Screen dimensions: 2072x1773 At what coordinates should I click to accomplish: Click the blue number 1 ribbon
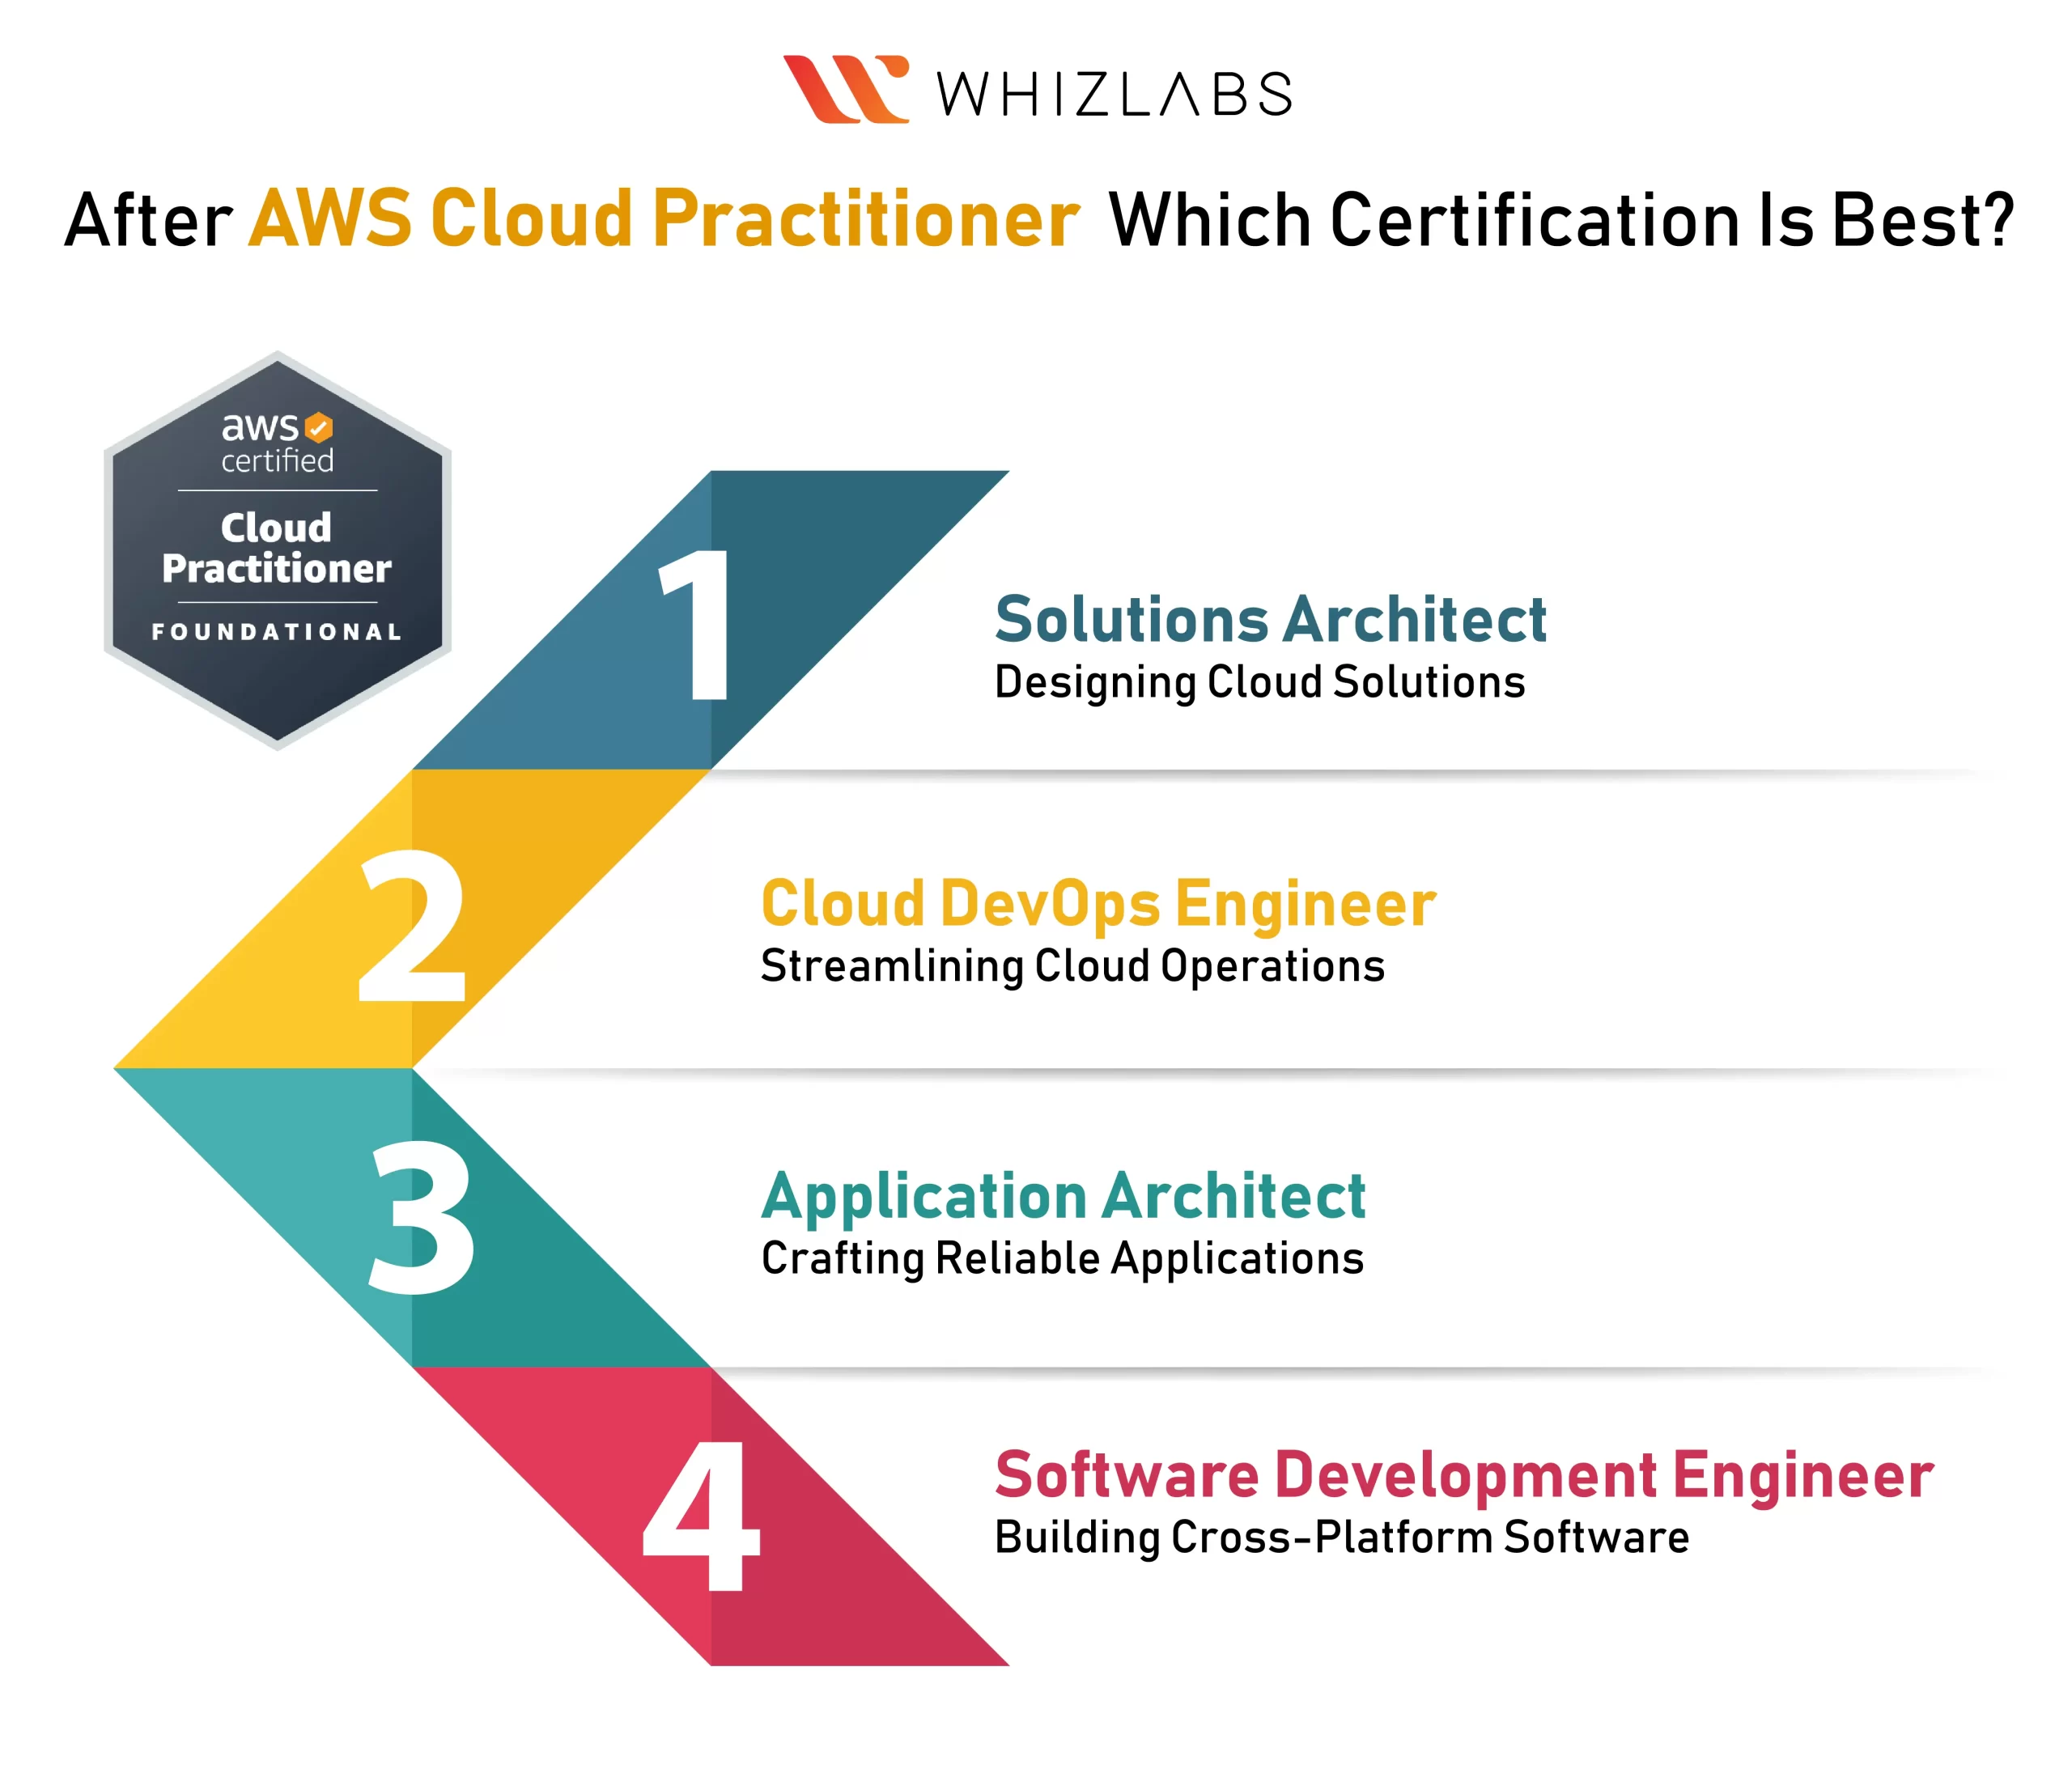[x=711, y=619]
